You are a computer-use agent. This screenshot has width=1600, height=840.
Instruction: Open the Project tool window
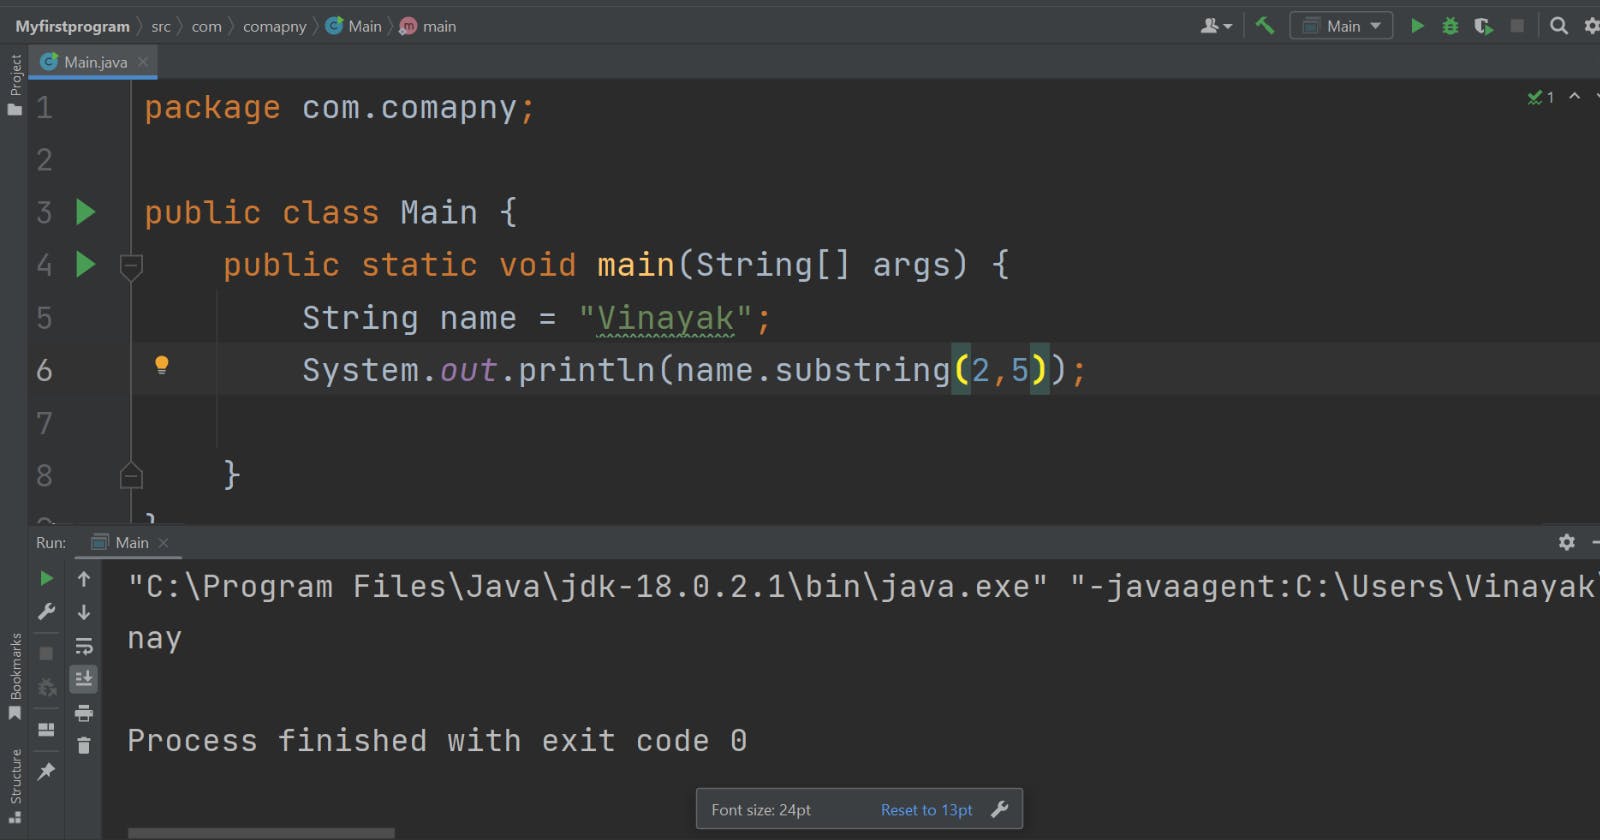[15, 85]
